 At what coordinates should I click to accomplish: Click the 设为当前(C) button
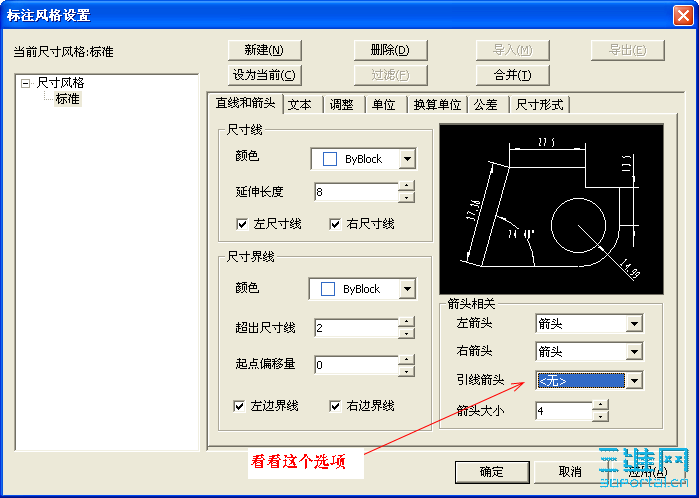tap(264, 75)
